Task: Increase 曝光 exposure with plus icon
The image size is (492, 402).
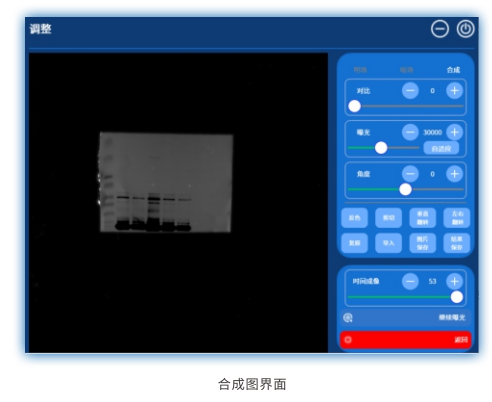Action: click(x=454, y=132)
